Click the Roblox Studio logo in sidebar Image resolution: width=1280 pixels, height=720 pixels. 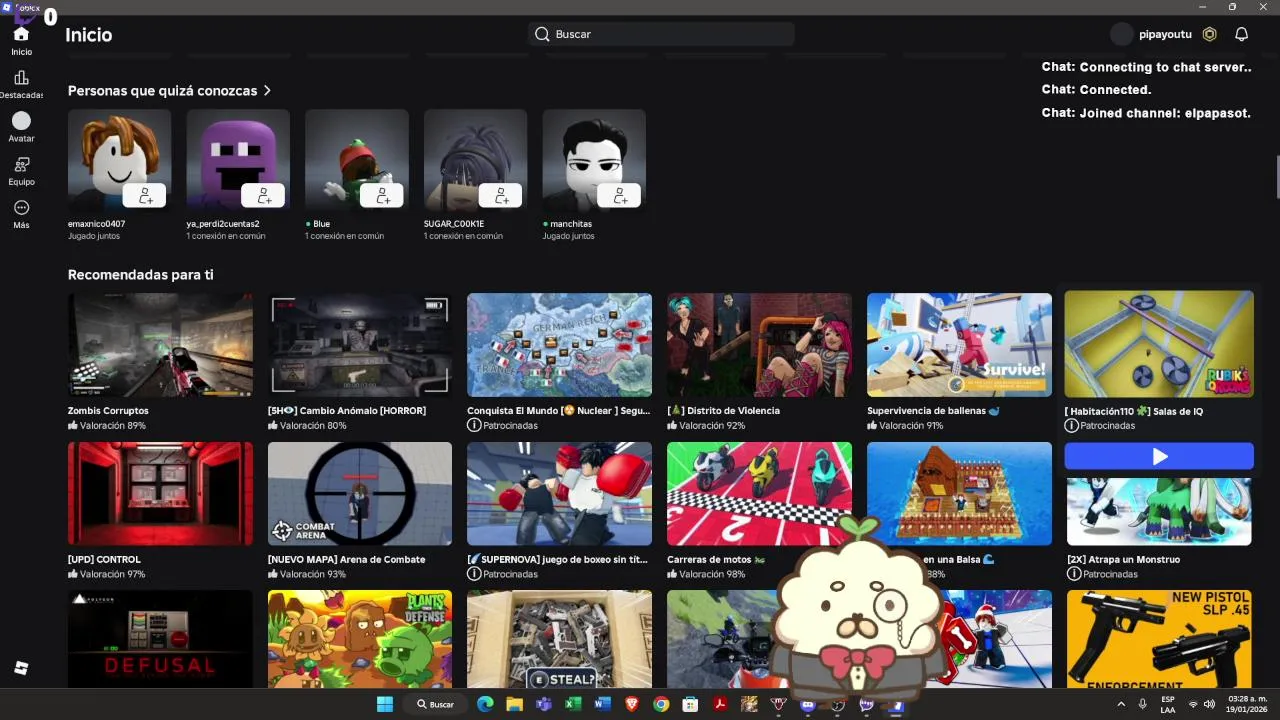pos(21,668)
